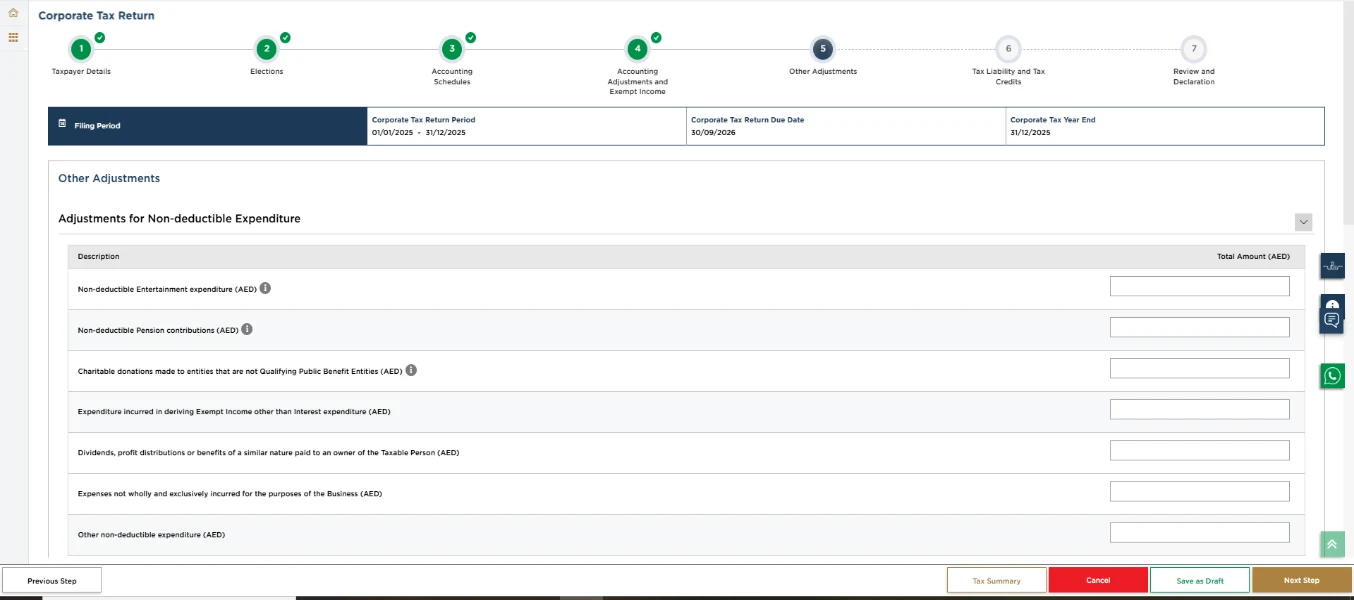Open the top dark floating widget icon
This screenshot has width=1354, height=600.
point(1332,266)
